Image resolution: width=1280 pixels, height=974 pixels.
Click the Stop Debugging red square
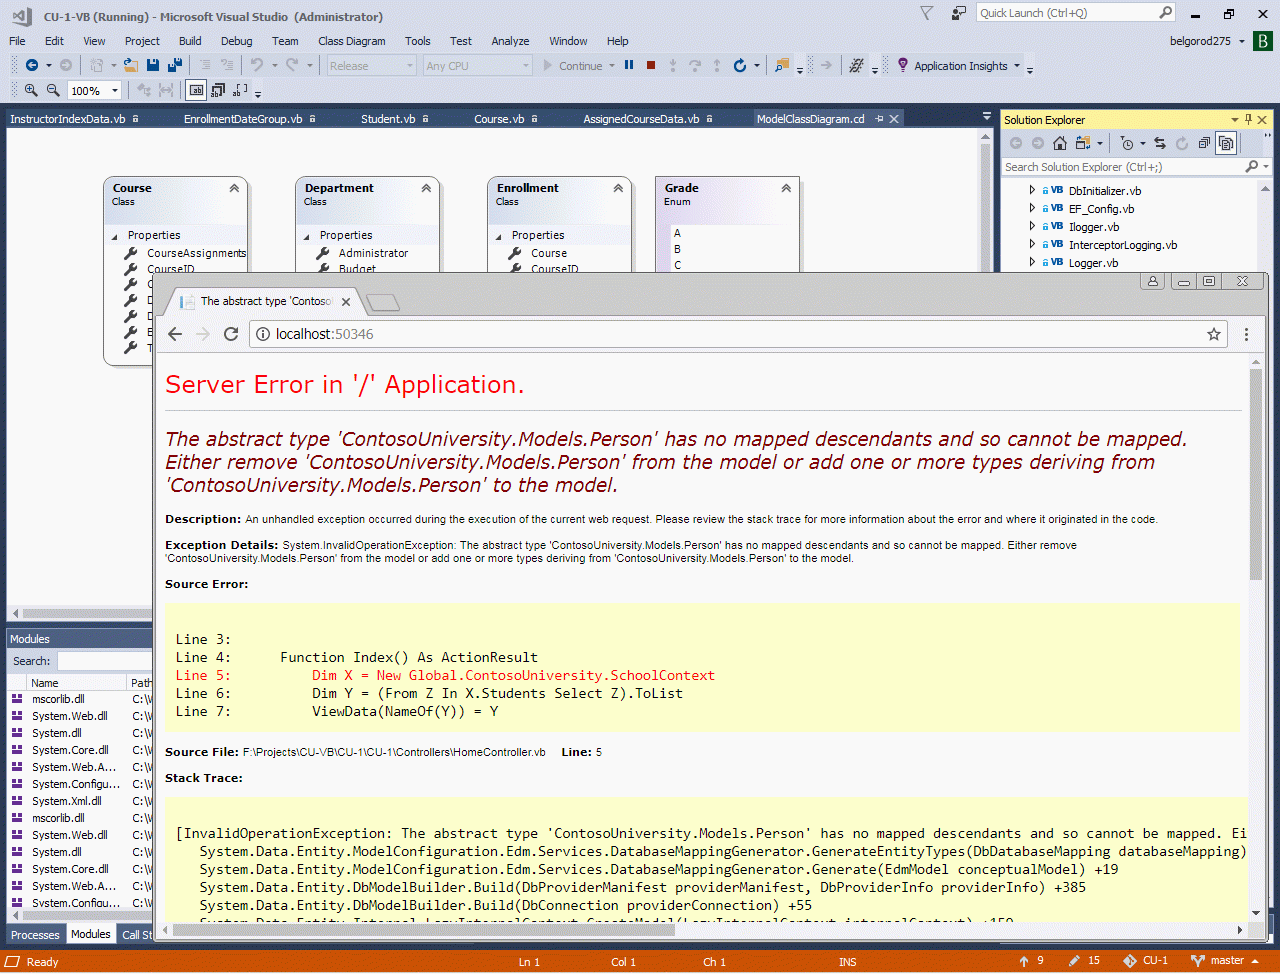(651, 66)
